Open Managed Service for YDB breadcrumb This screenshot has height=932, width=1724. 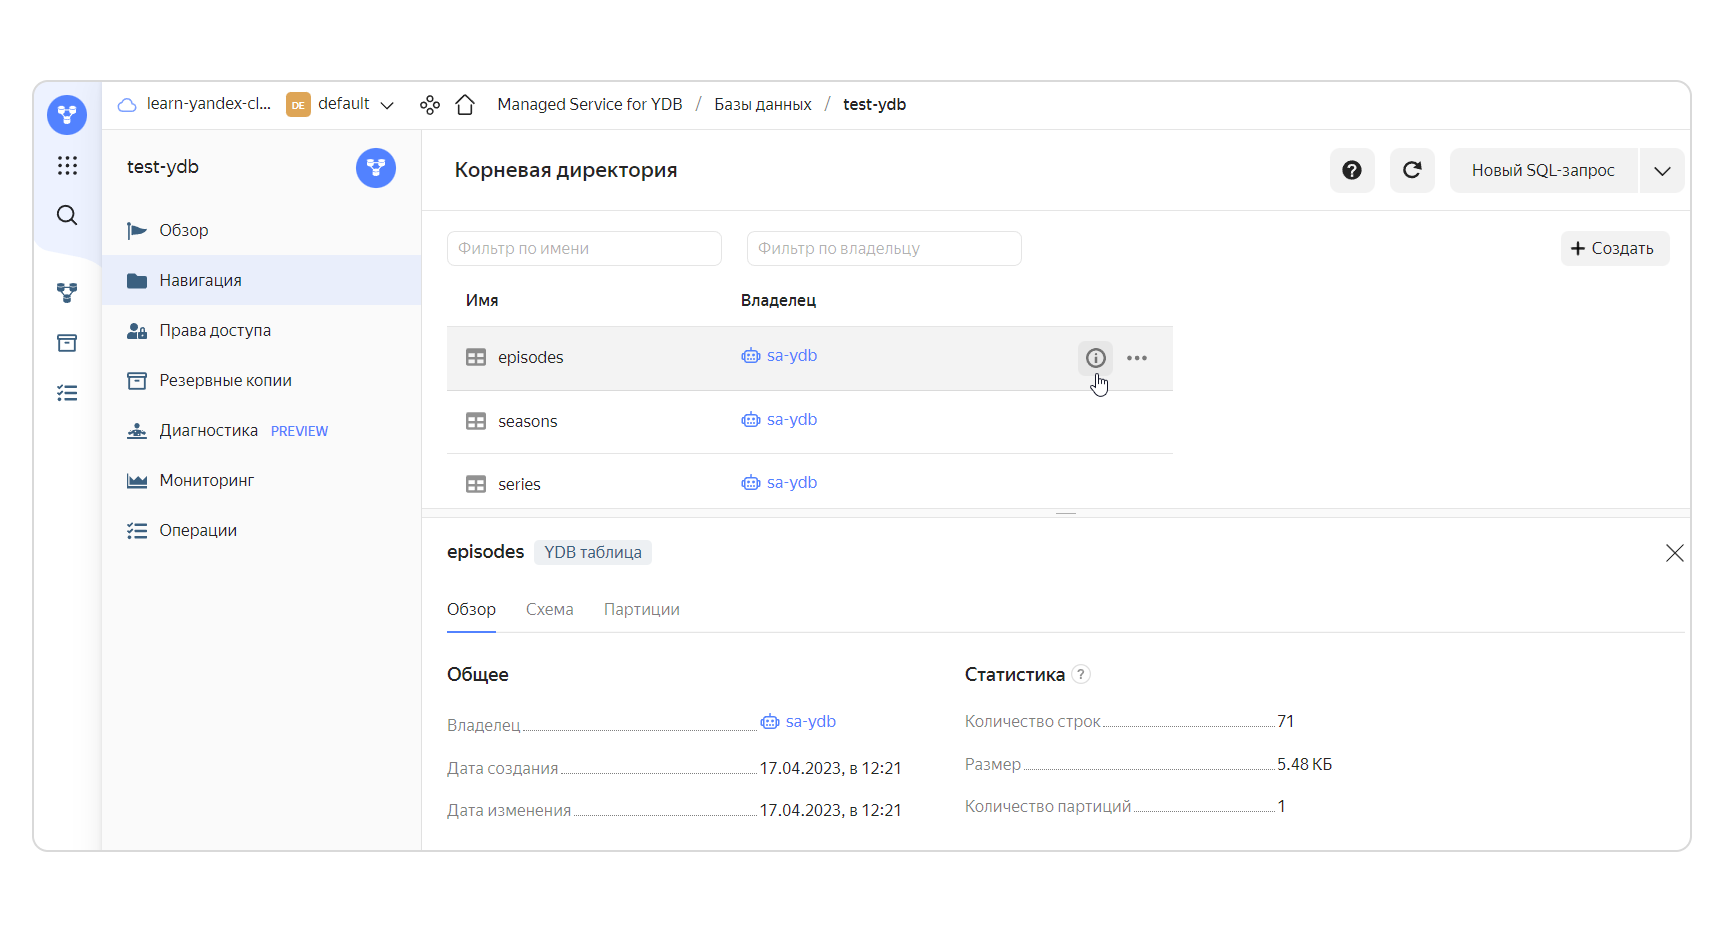[590, 104]
